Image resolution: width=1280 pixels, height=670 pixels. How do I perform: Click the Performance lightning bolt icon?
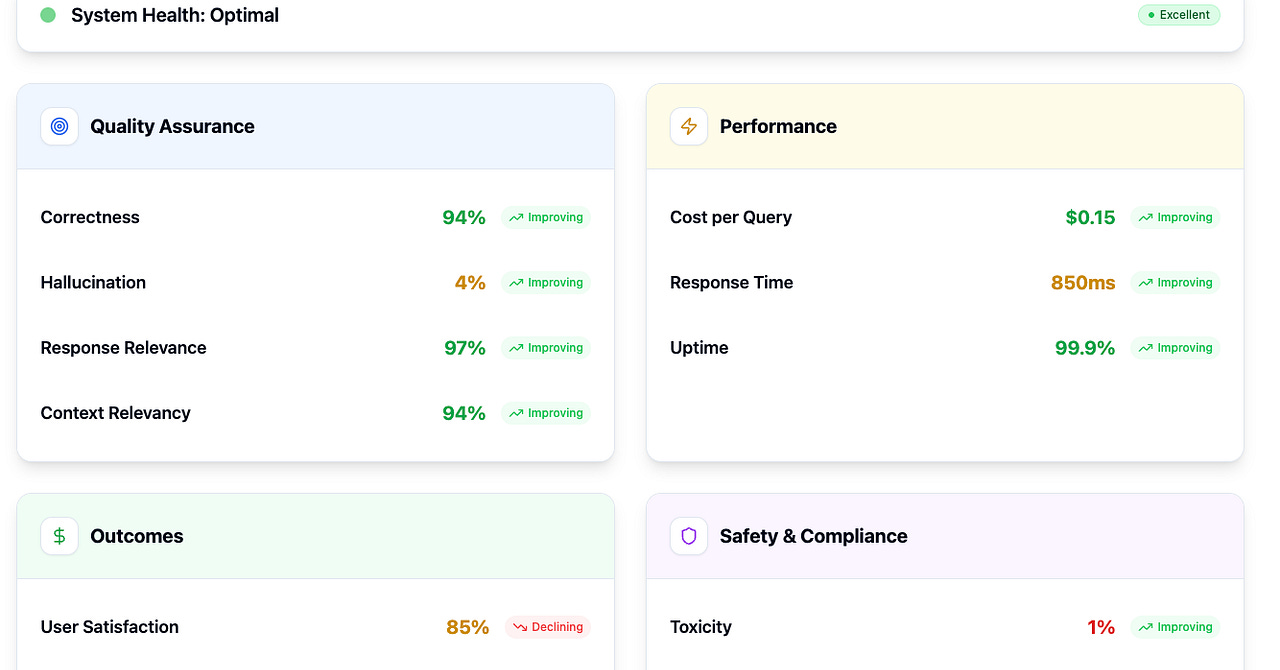pos(689,126)
